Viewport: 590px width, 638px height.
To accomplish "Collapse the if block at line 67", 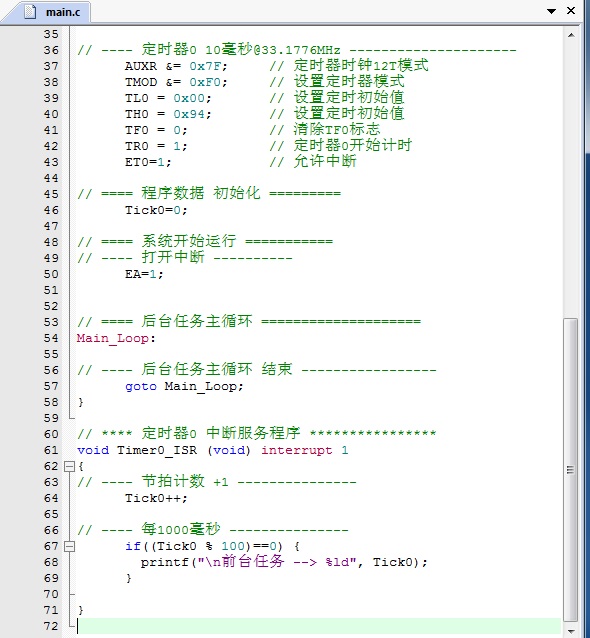I will coord(70,546).
